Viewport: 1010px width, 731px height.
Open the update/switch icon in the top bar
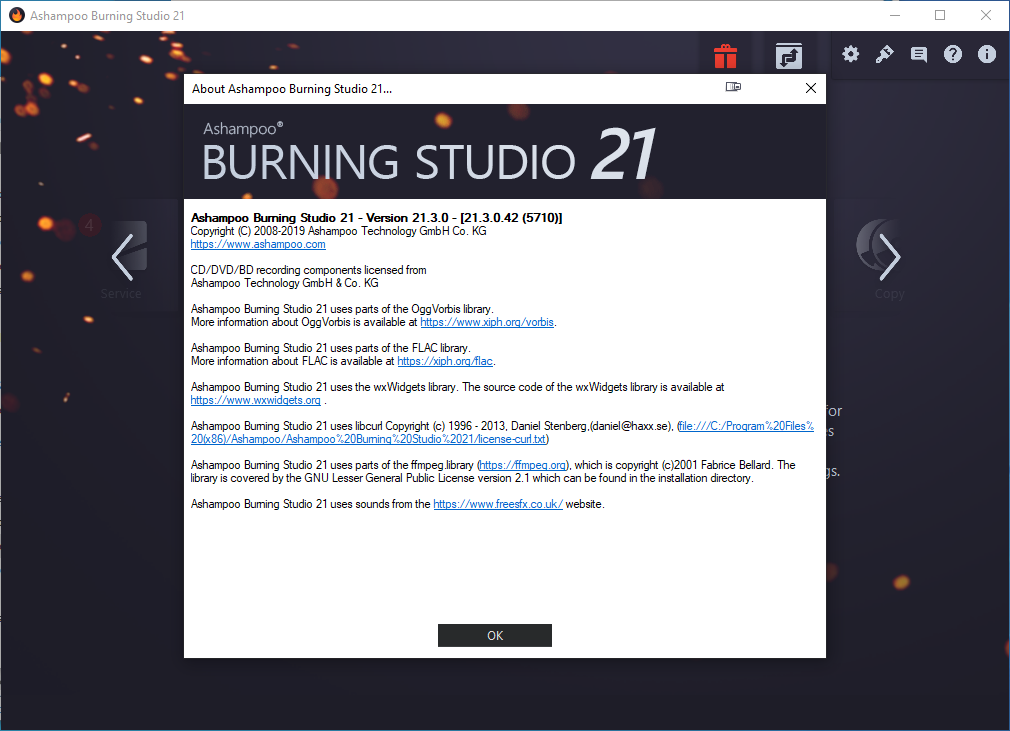click(x=788, y=56)
